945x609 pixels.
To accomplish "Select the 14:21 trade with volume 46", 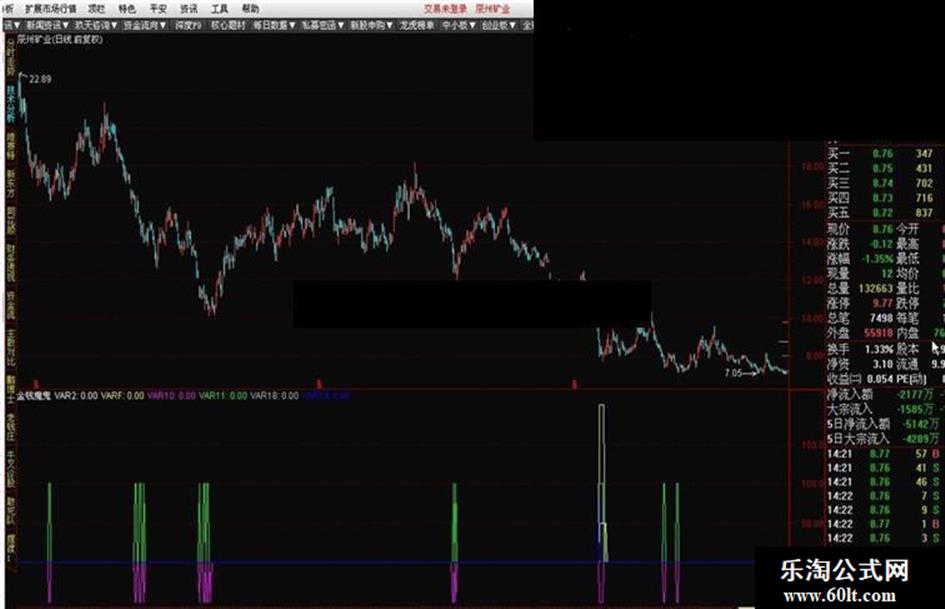I will coord(883,482).
